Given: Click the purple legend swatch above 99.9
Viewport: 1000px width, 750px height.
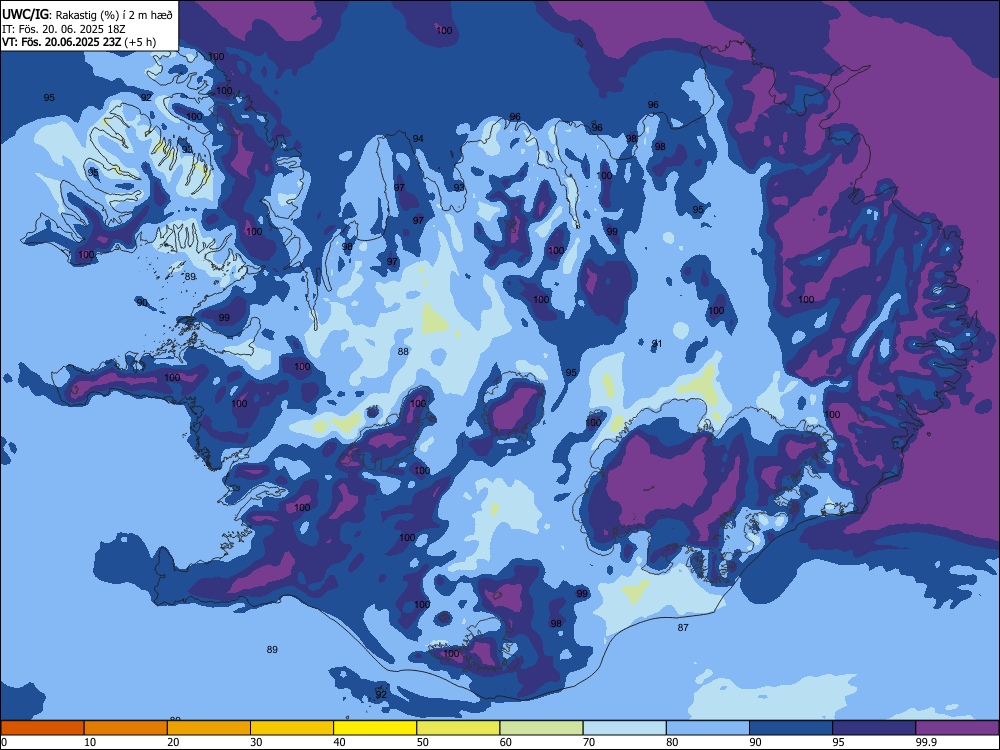Looking at the screenshot, I should [x=957, y=727].
